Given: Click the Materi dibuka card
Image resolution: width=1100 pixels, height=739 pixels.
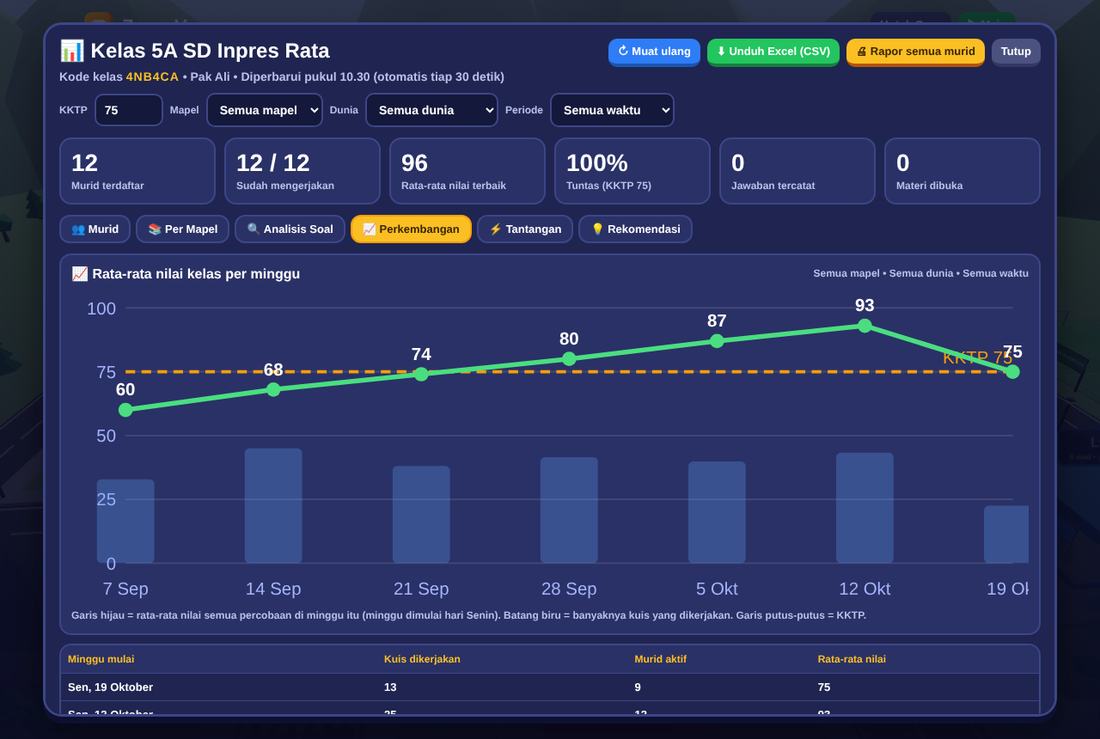Looking at the screenshot, I should (x=962, y=171).
